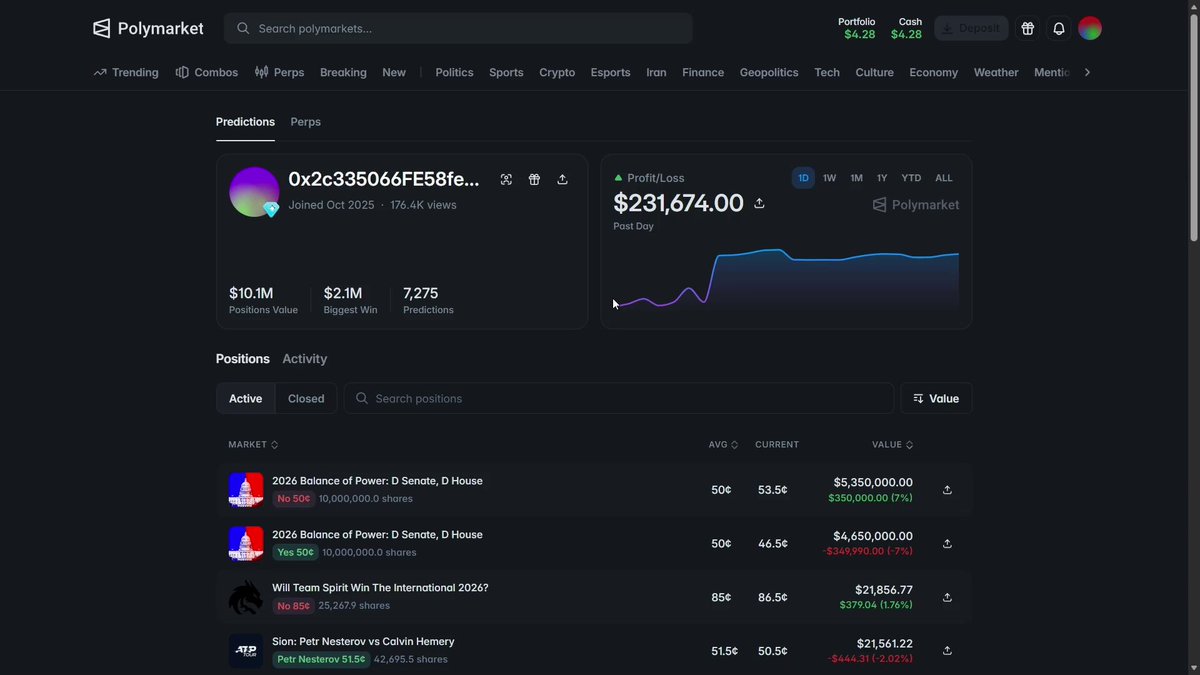Select the YTD profit range
Screen dimensions: 1200x675
tap(911, 178)
